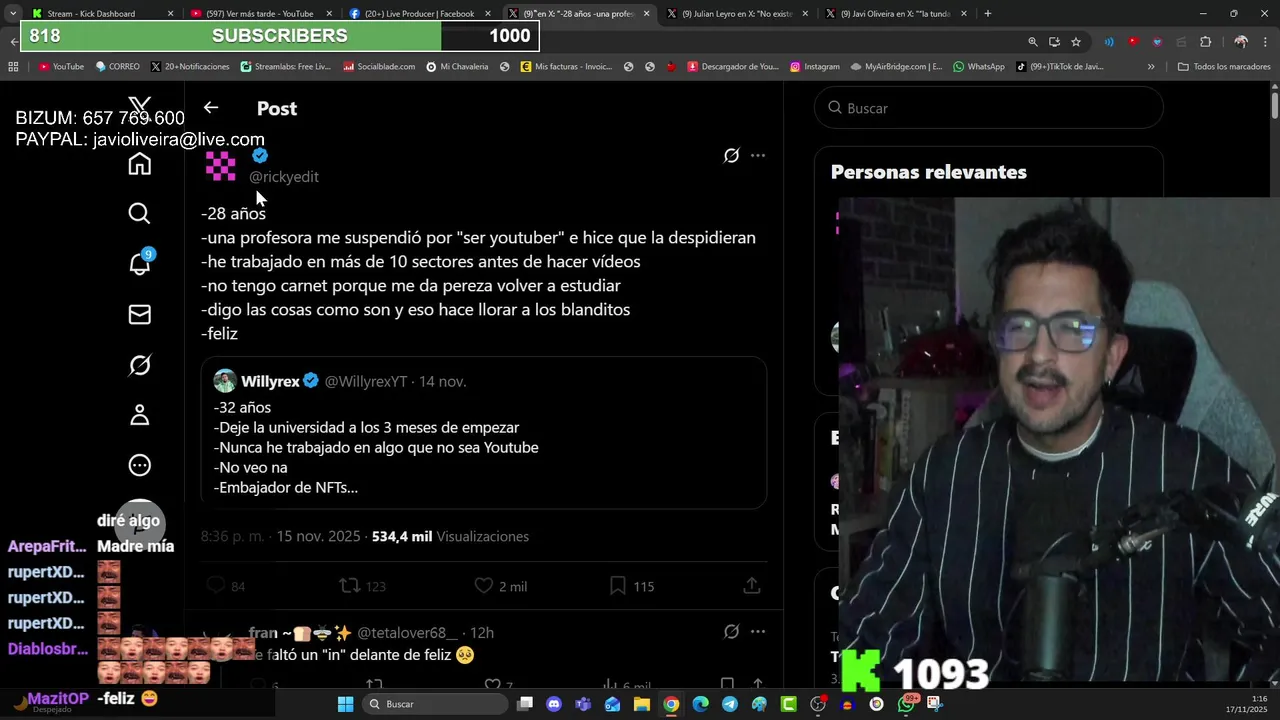The image size is (1280, 720).
Task: Open Telegram from the taskbar
Action: point(730,704)
